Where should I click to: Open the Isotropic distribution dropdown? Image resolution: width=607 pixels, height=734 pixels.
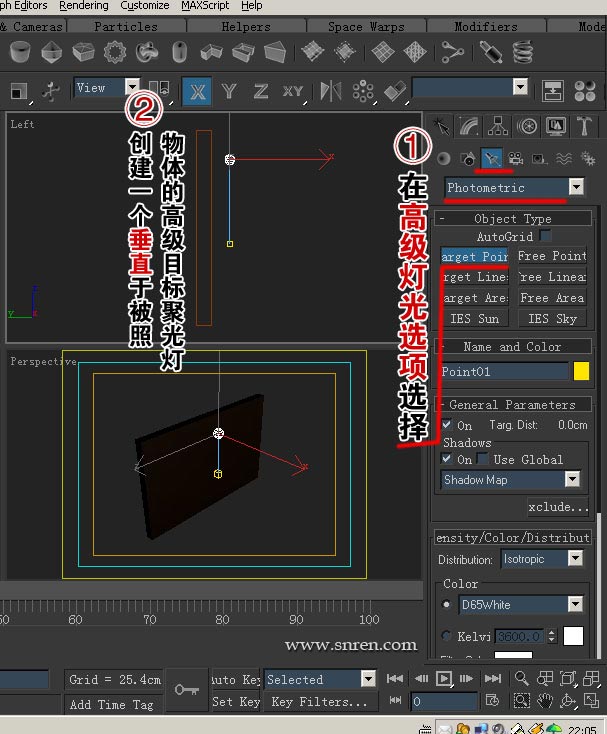pyautogui.click(x=575, y=560)
